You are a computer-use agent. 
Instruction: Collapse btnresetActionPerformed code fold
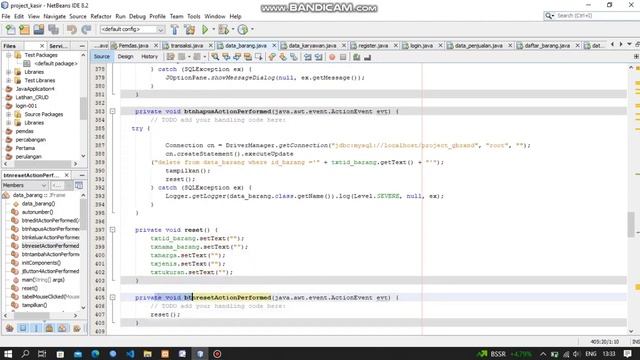[113, 298]
